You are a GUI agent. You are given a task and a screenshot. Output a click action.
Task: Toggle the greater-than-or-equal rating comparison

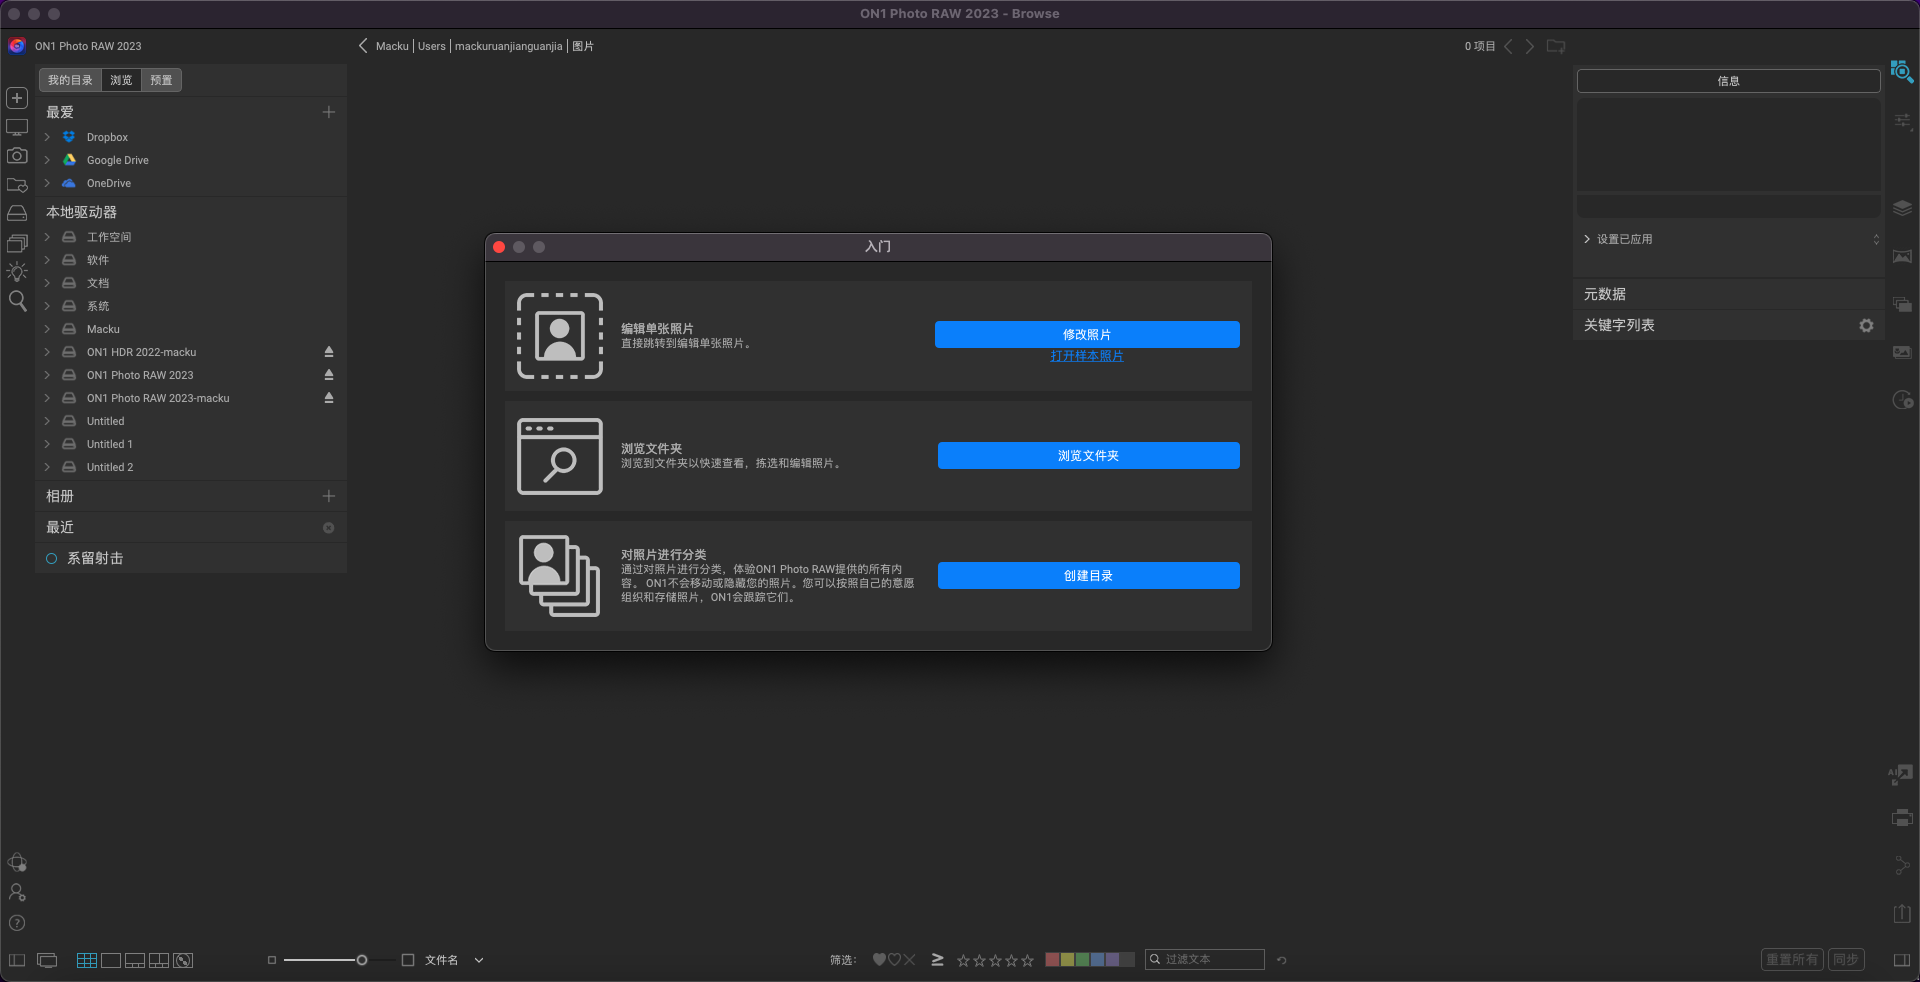point(937,959)
